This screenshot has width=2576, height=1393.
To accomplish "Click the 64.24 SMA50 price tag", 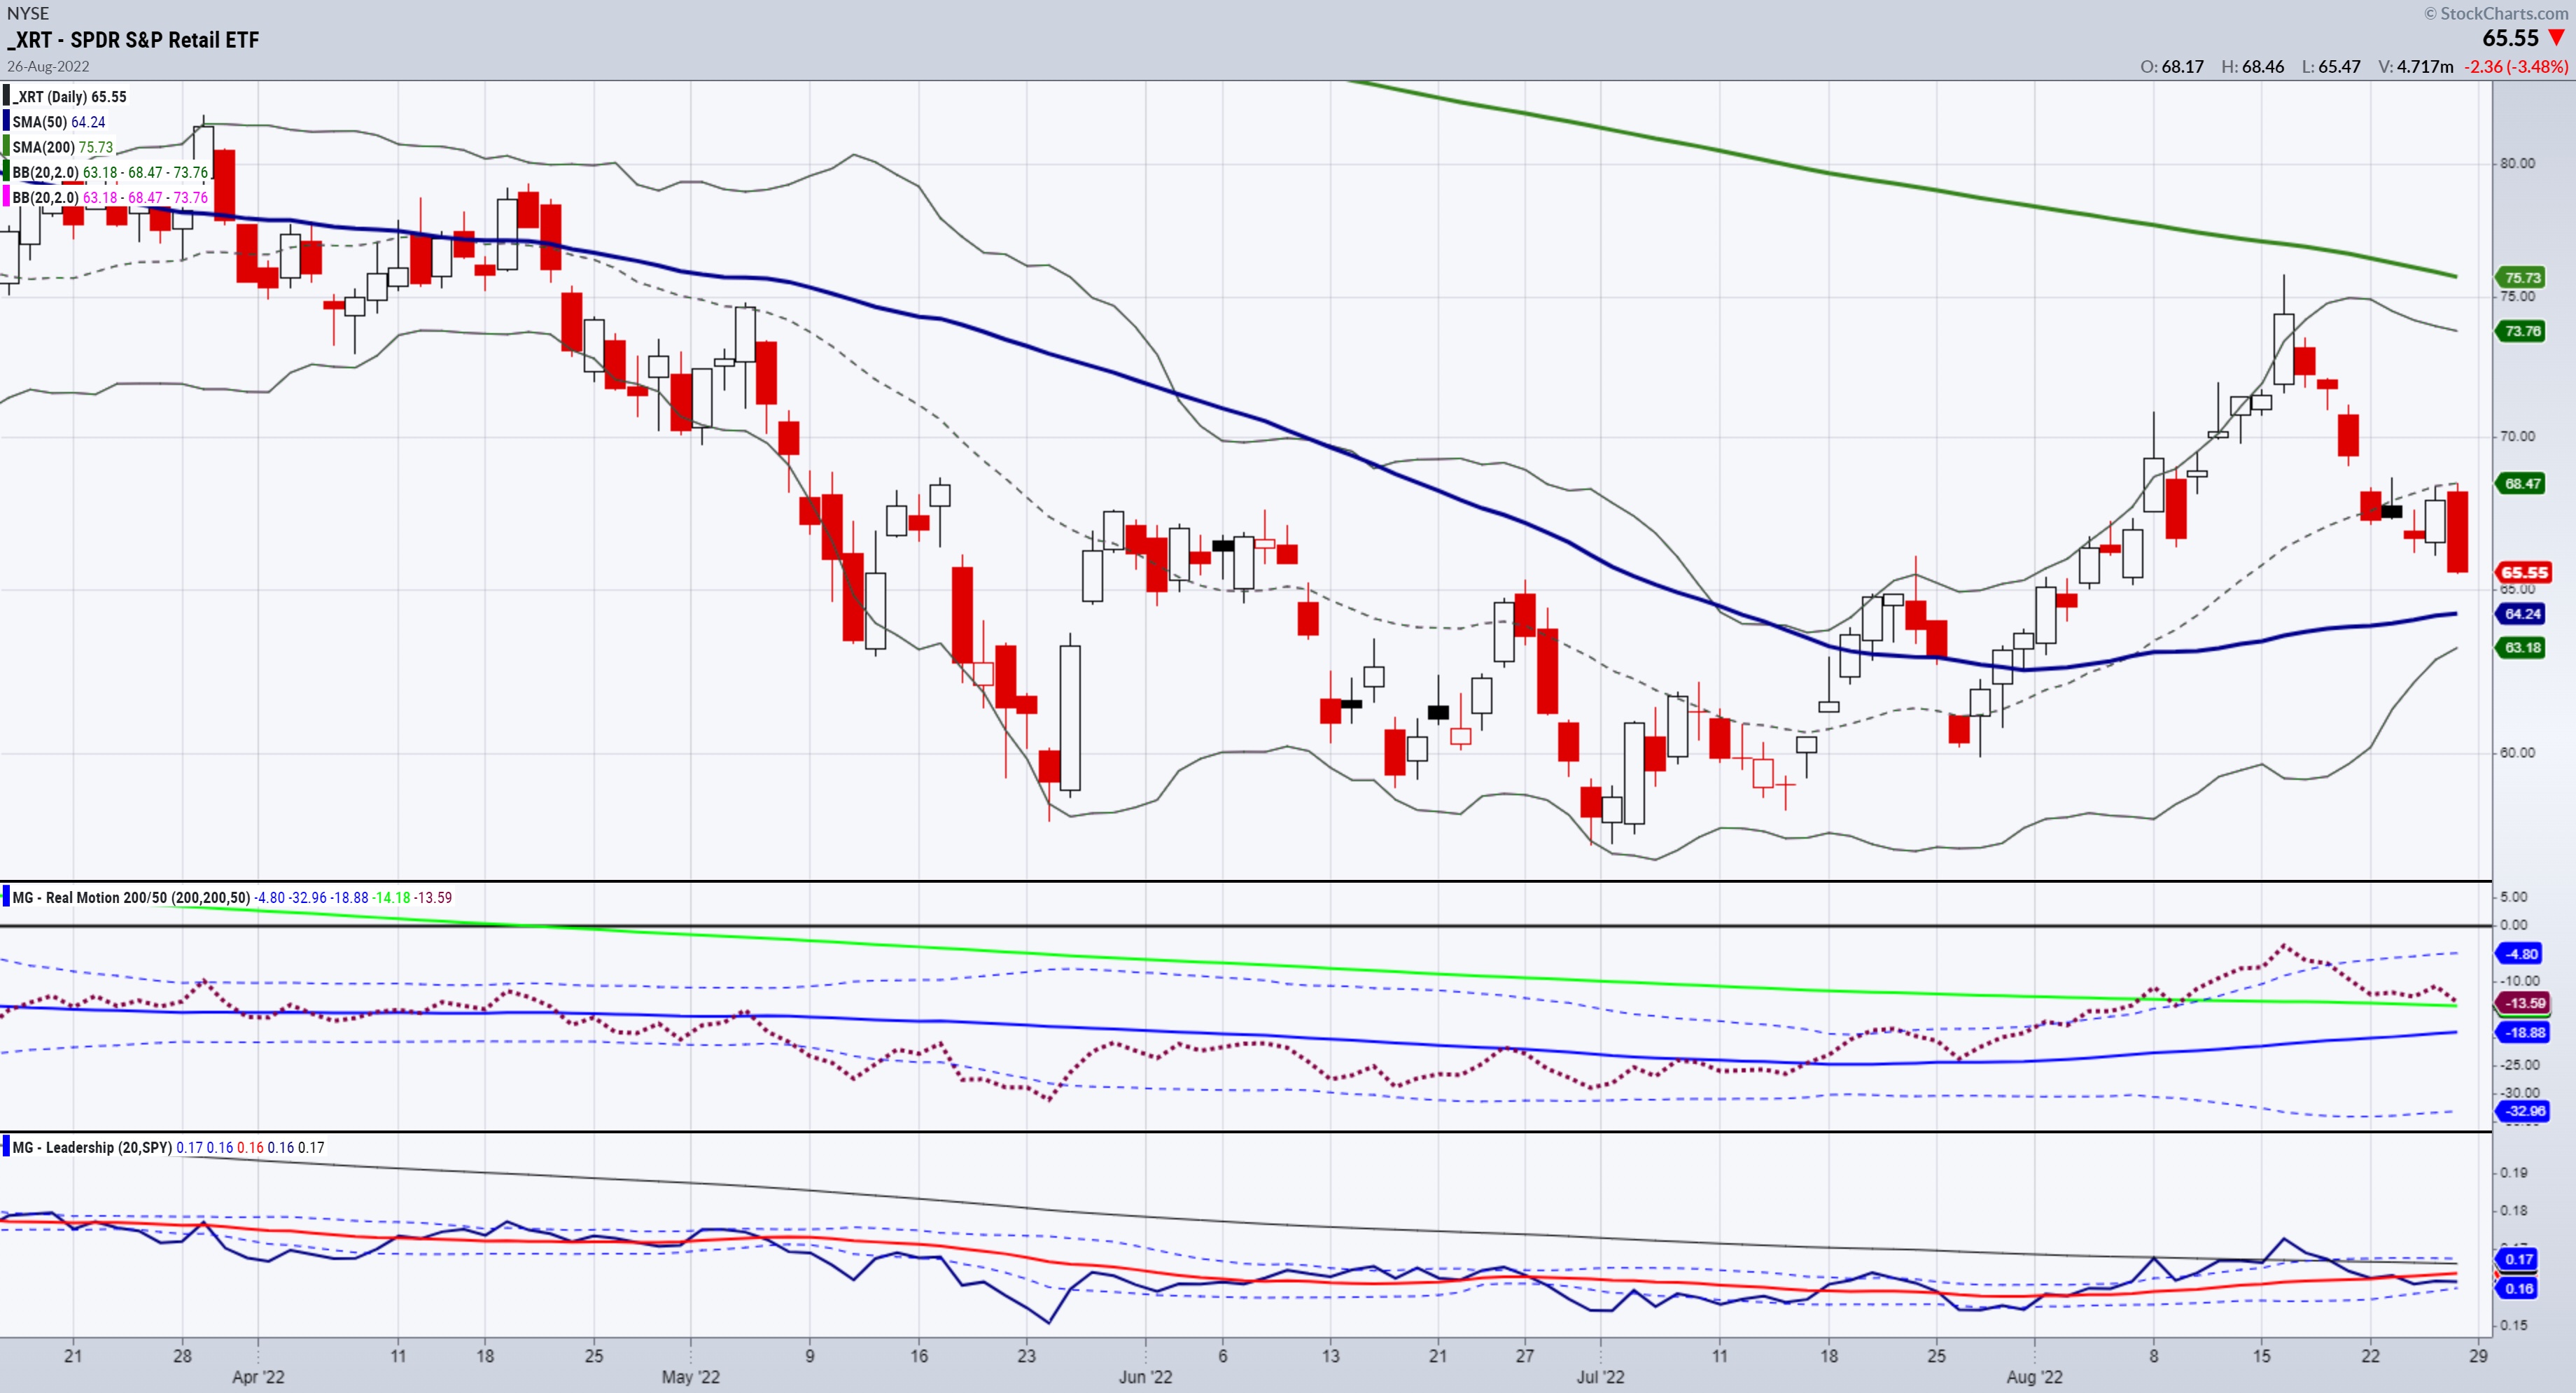I will pyautogui.click(x=2522, y=614).
